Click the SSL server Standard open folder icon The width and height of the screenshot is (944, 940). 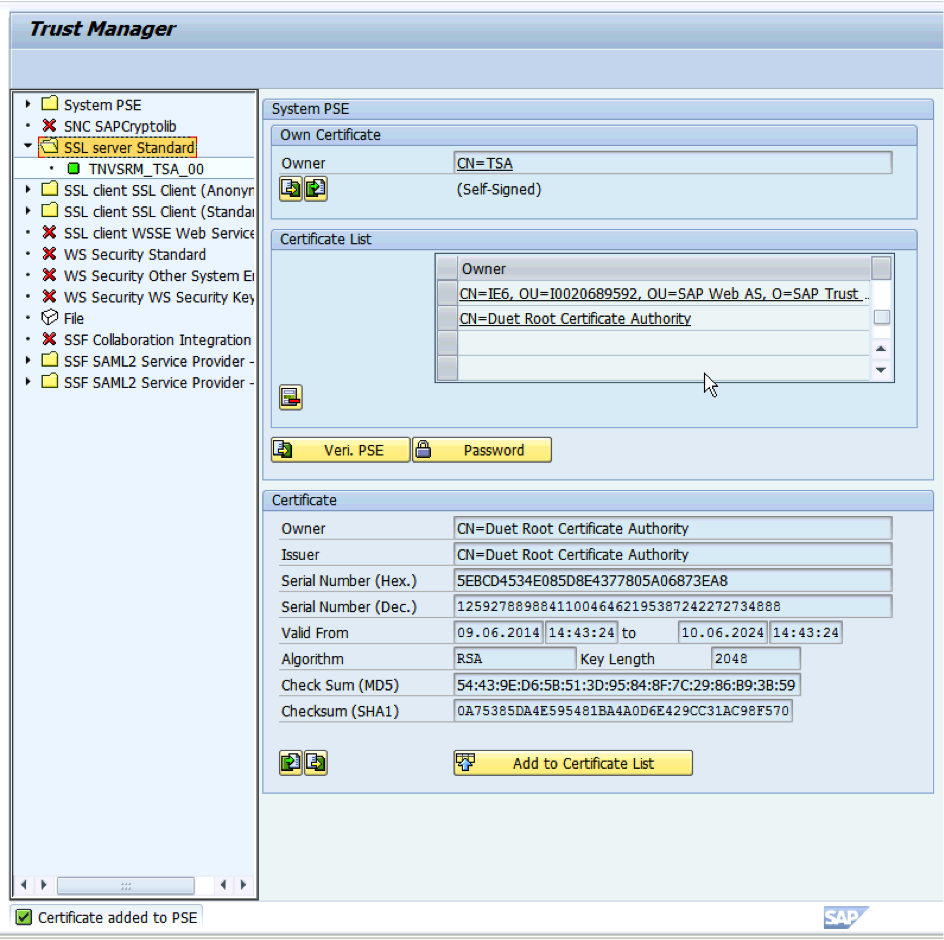click(49, 146)
